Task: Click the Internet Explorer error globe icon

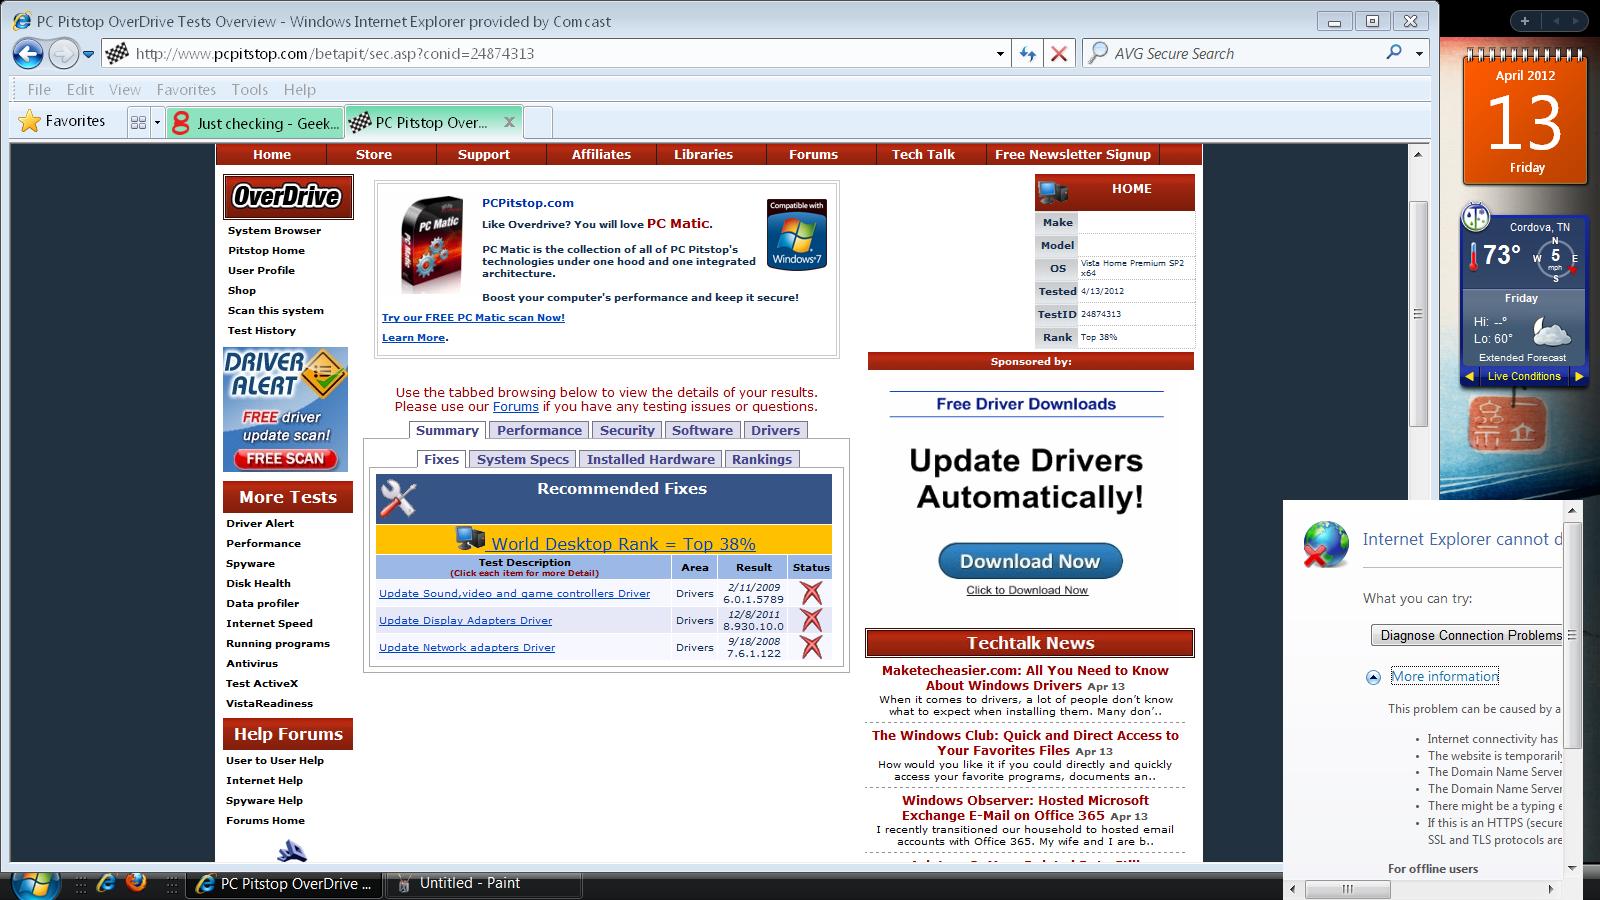Action: coord(1326,544)
